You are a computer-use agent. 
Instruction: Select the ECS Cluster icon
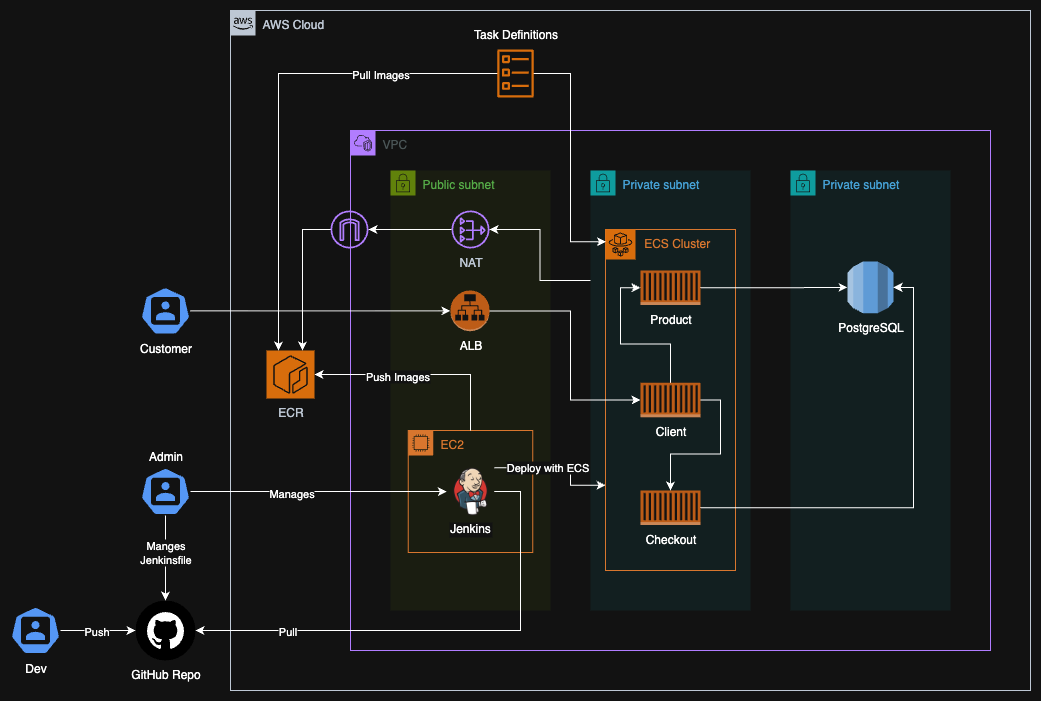tap(619, 242)
